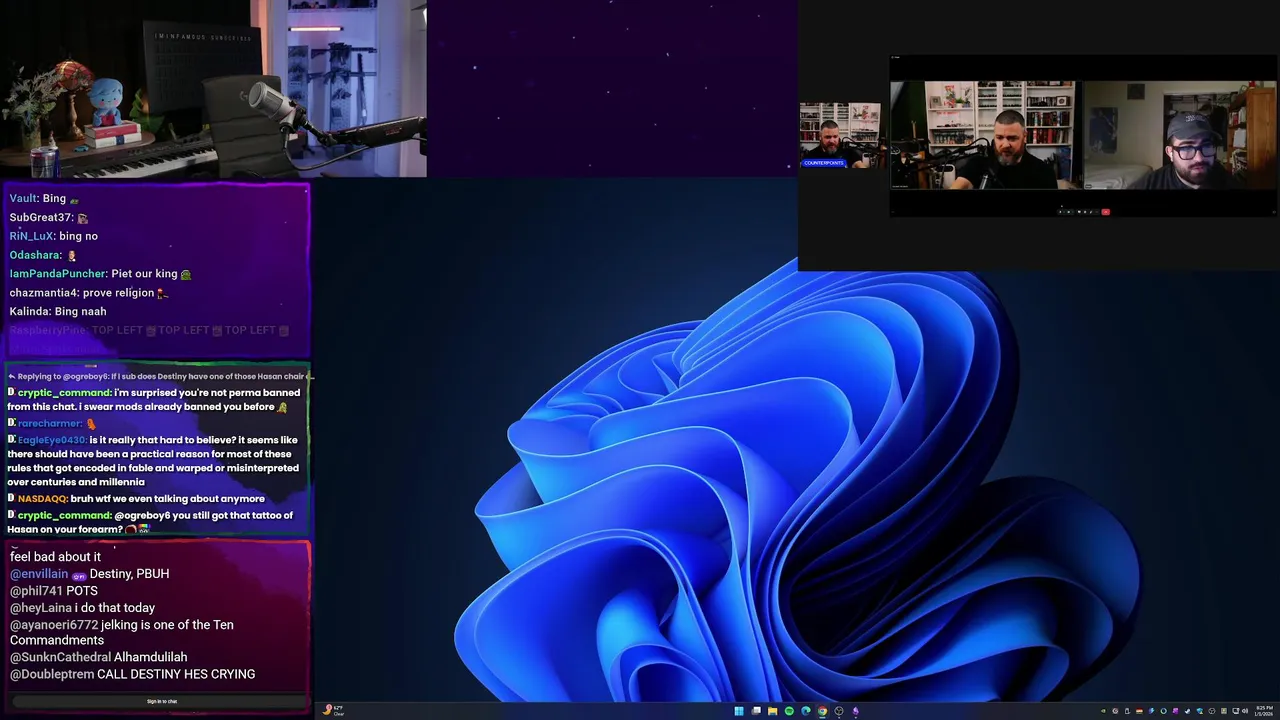Image resolution: width=1280 pixels, height=720 pixels.
Task: Click the Sign in to chat button
Action: (162, 701)
